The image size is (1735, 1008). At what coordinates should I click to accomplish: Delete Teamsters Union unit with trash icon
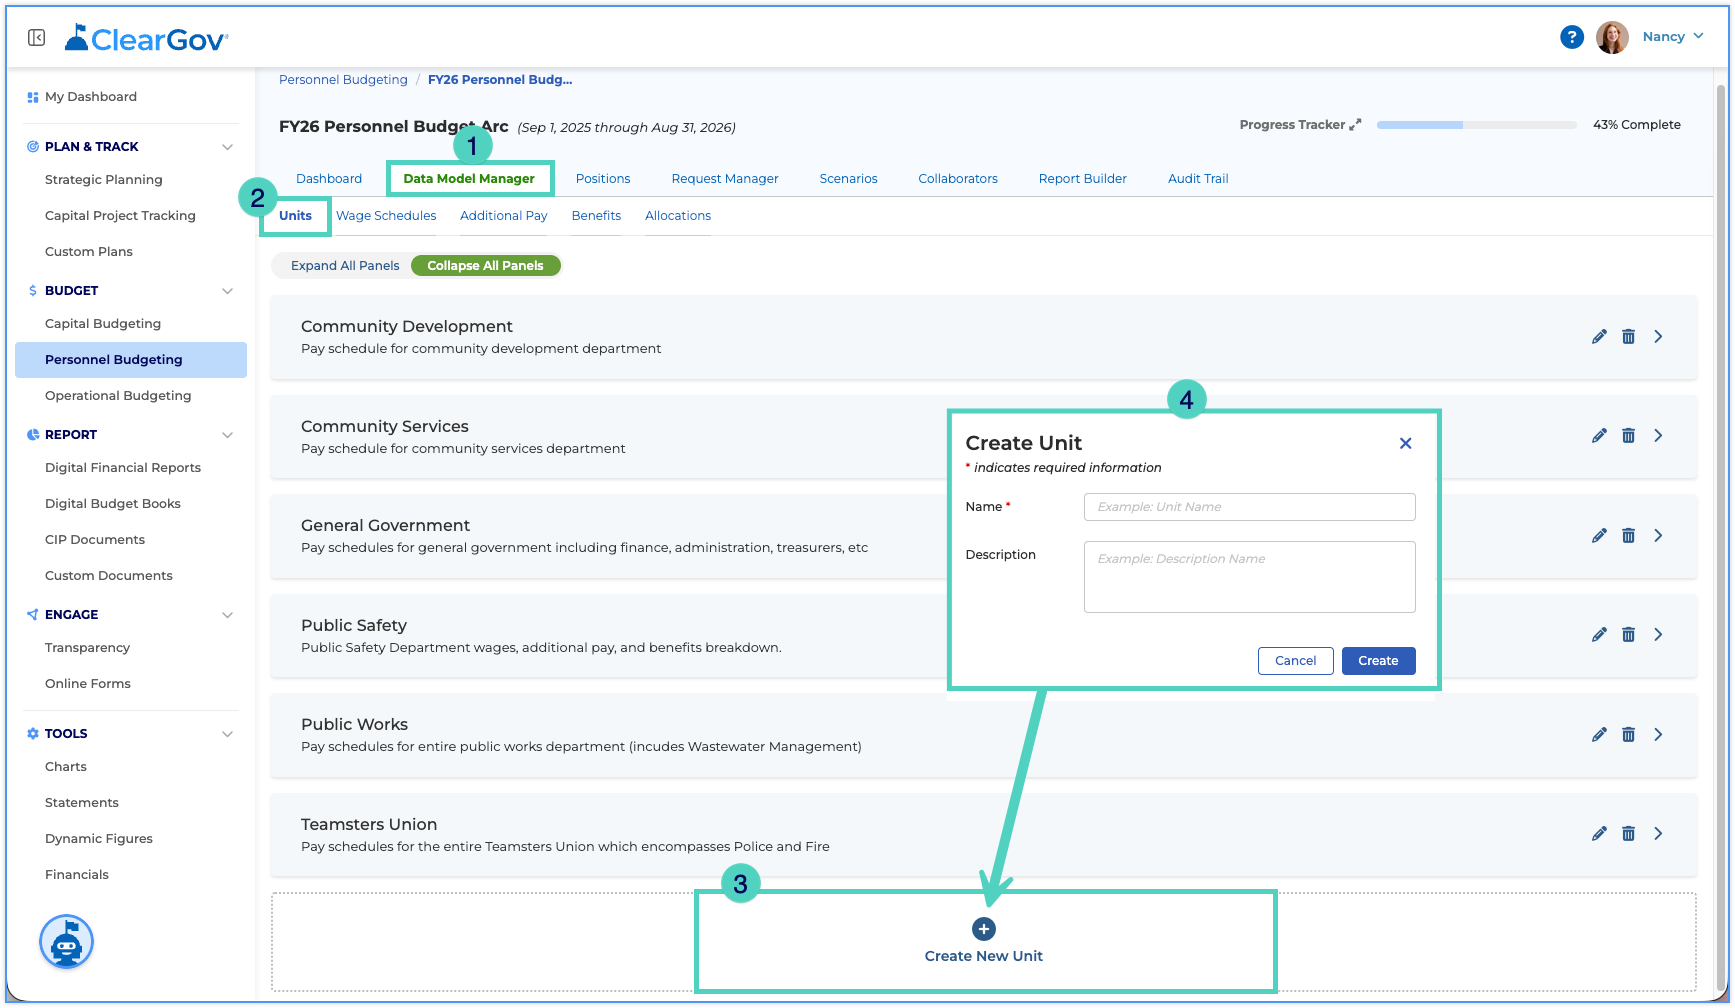(1628, 833)
